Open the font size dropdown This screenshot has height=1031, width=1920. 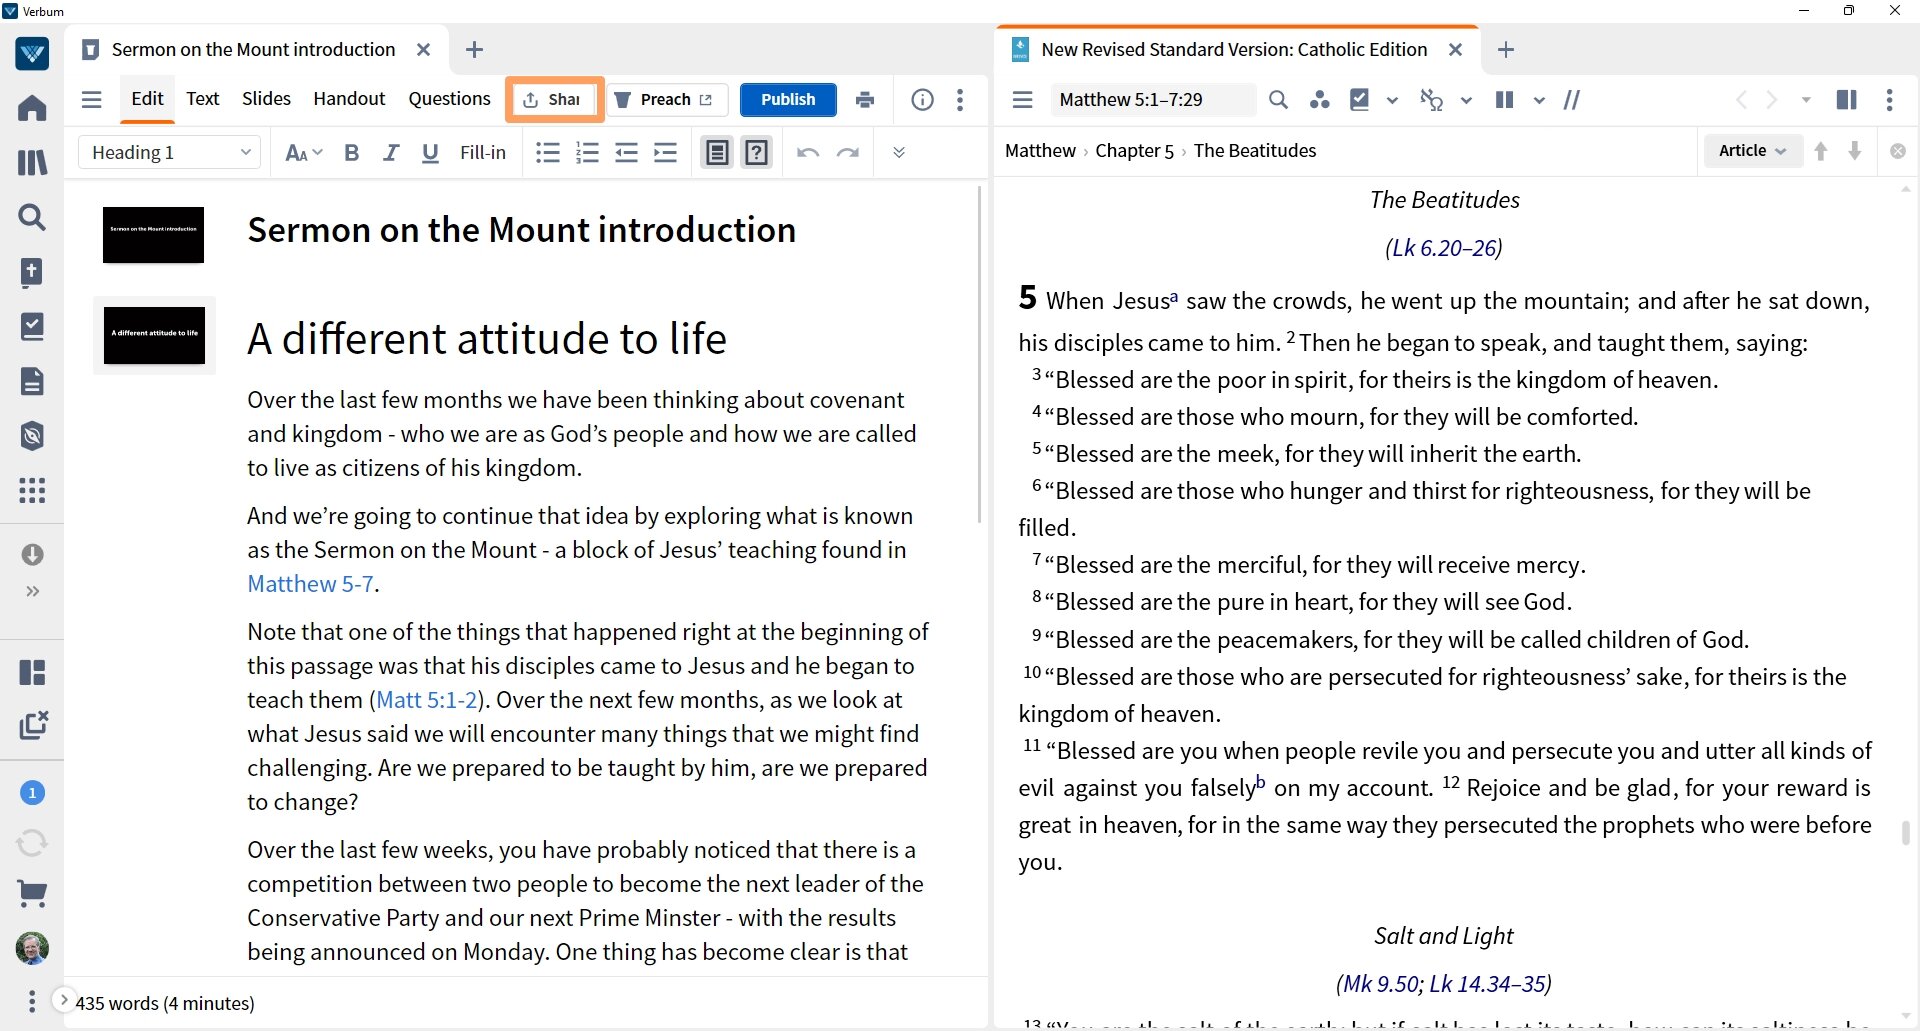(x=304, y=152)
